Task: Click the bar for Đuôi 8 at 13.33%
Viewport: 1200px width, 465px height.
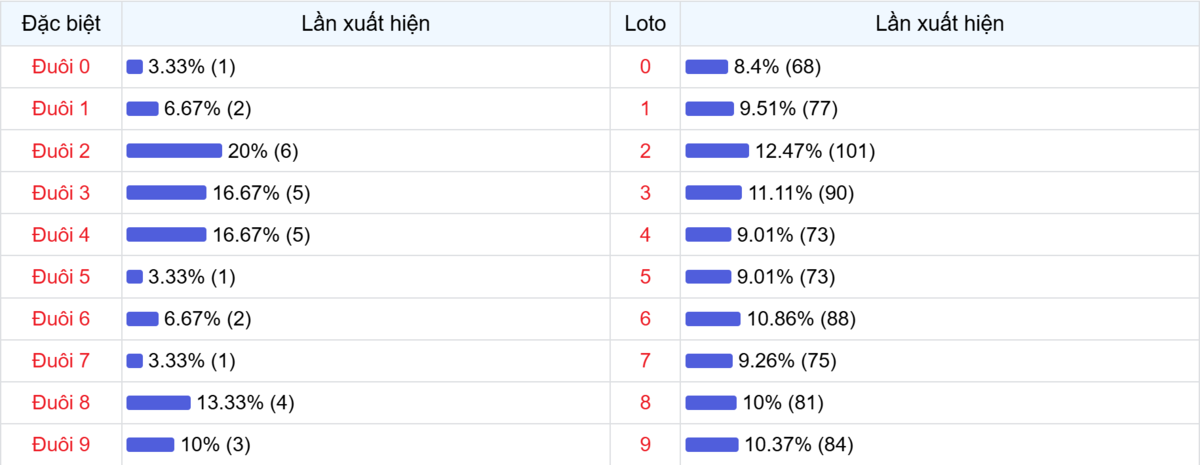Action: coord(158,403)
